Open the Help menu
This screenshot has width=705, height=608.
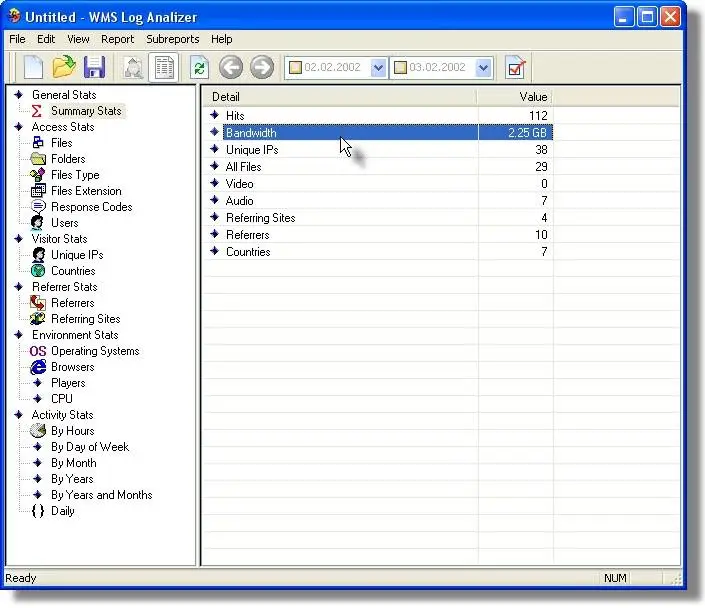pos(222,39)
